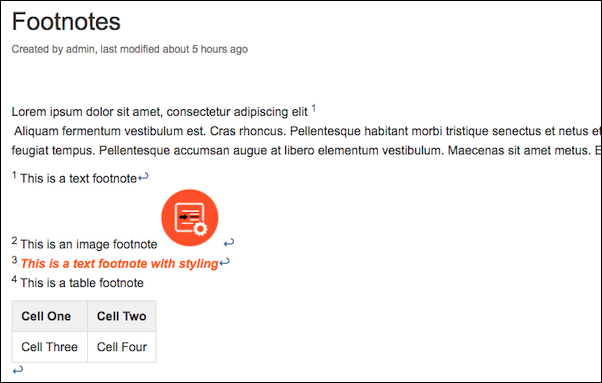Click 'This is a text footnote' text
Image resolution: width=602 pixels, height=383 pixels.
(78, 178)
